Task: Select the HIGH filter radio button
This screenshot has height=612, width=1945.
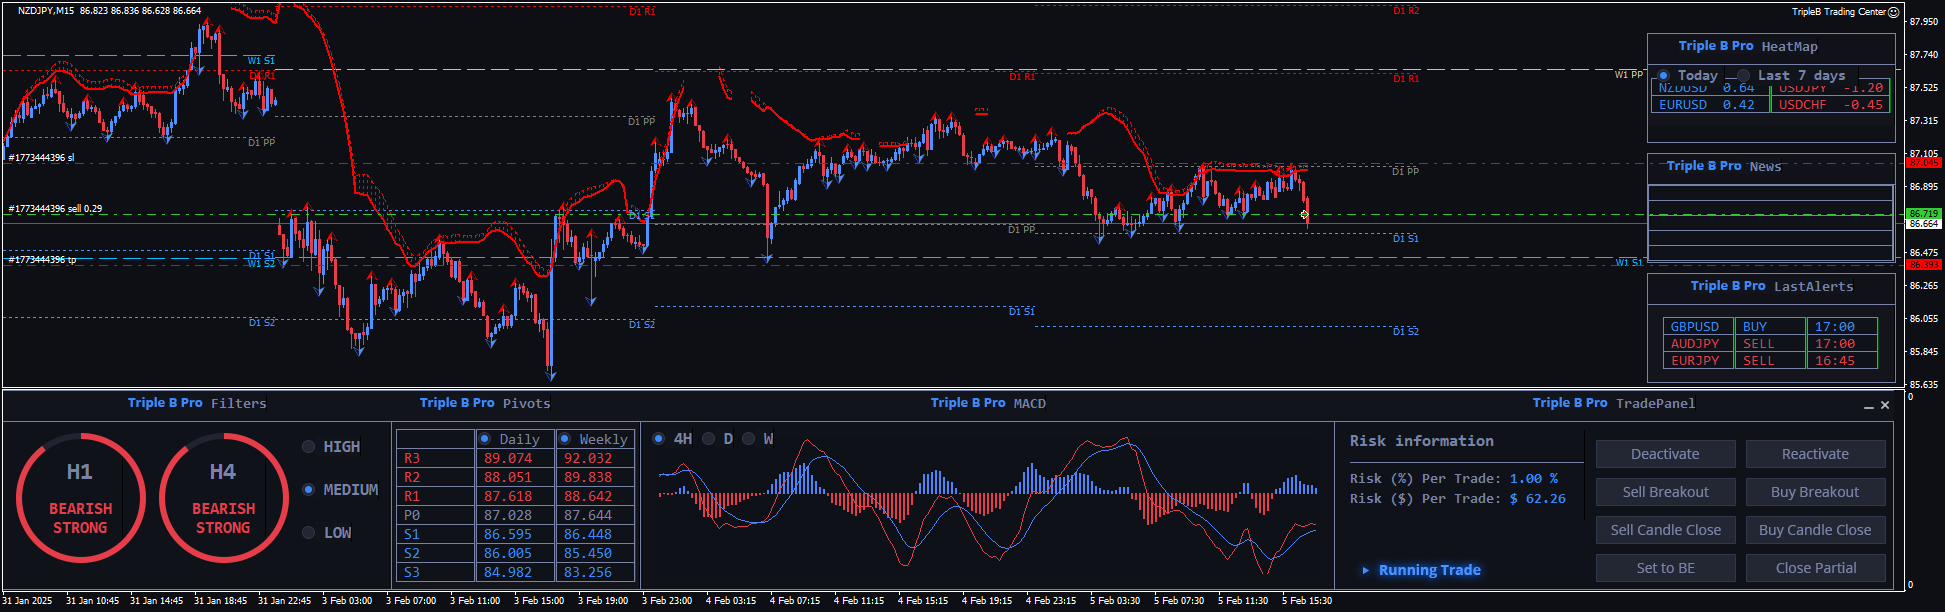Action: click(309, 447)
